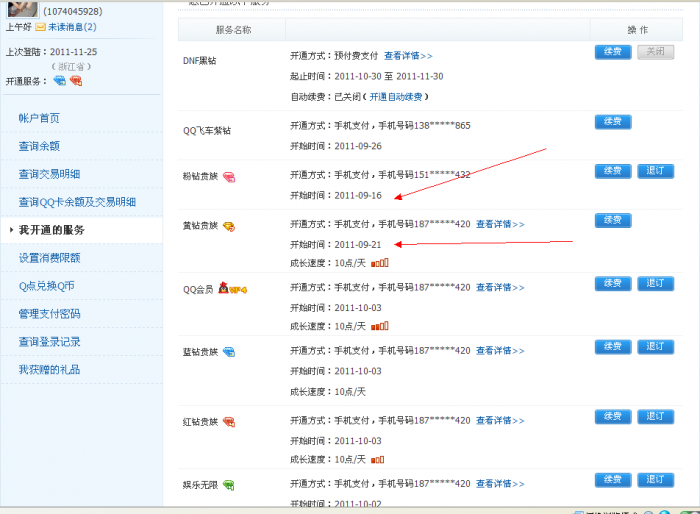
Task: Click 起止时间 2011-10-30 至 2011-11-30 text
Action: pyautogui.click(x=367, y=76)
